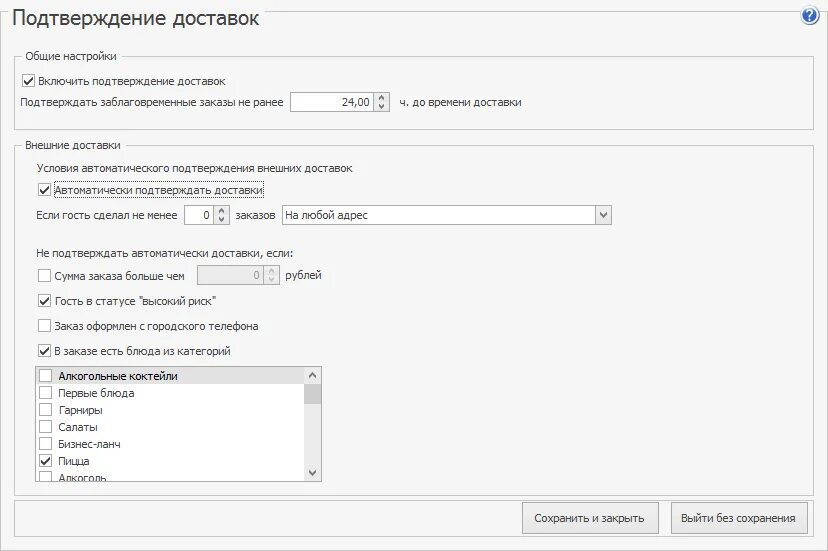Click 'Условия автоматического подтверждения внешних доставок' text

click(x=194, y=168)
